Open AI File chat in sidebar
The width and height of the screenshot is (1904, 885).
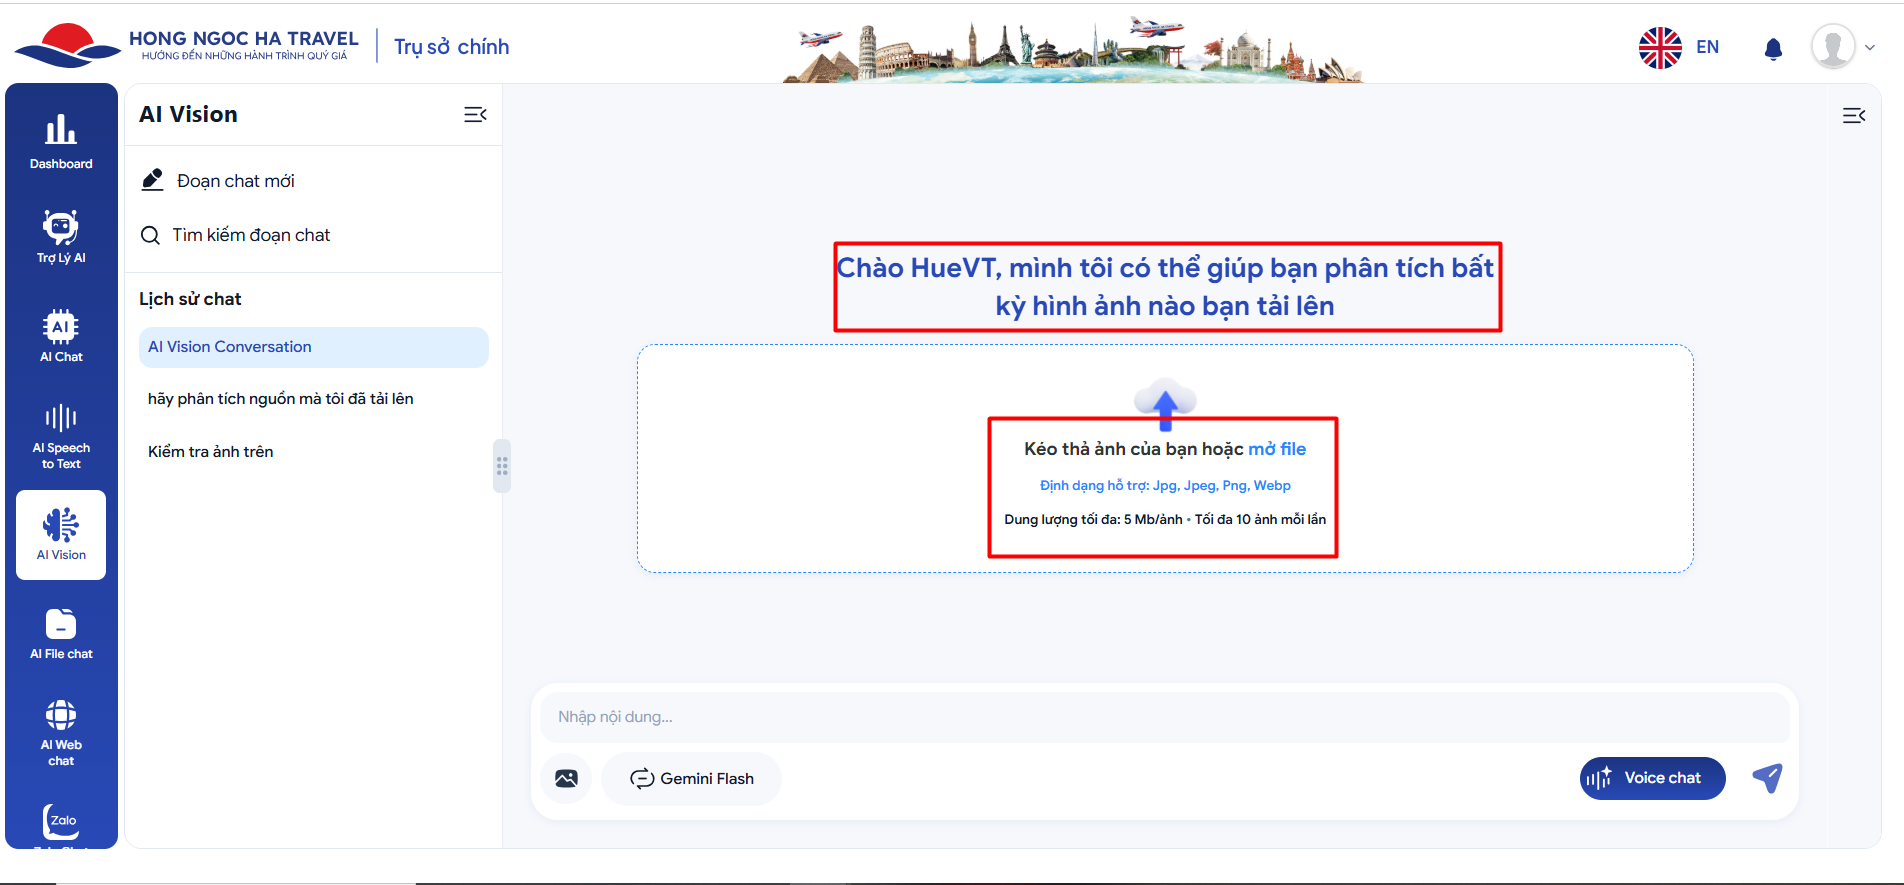coord(61,634)
